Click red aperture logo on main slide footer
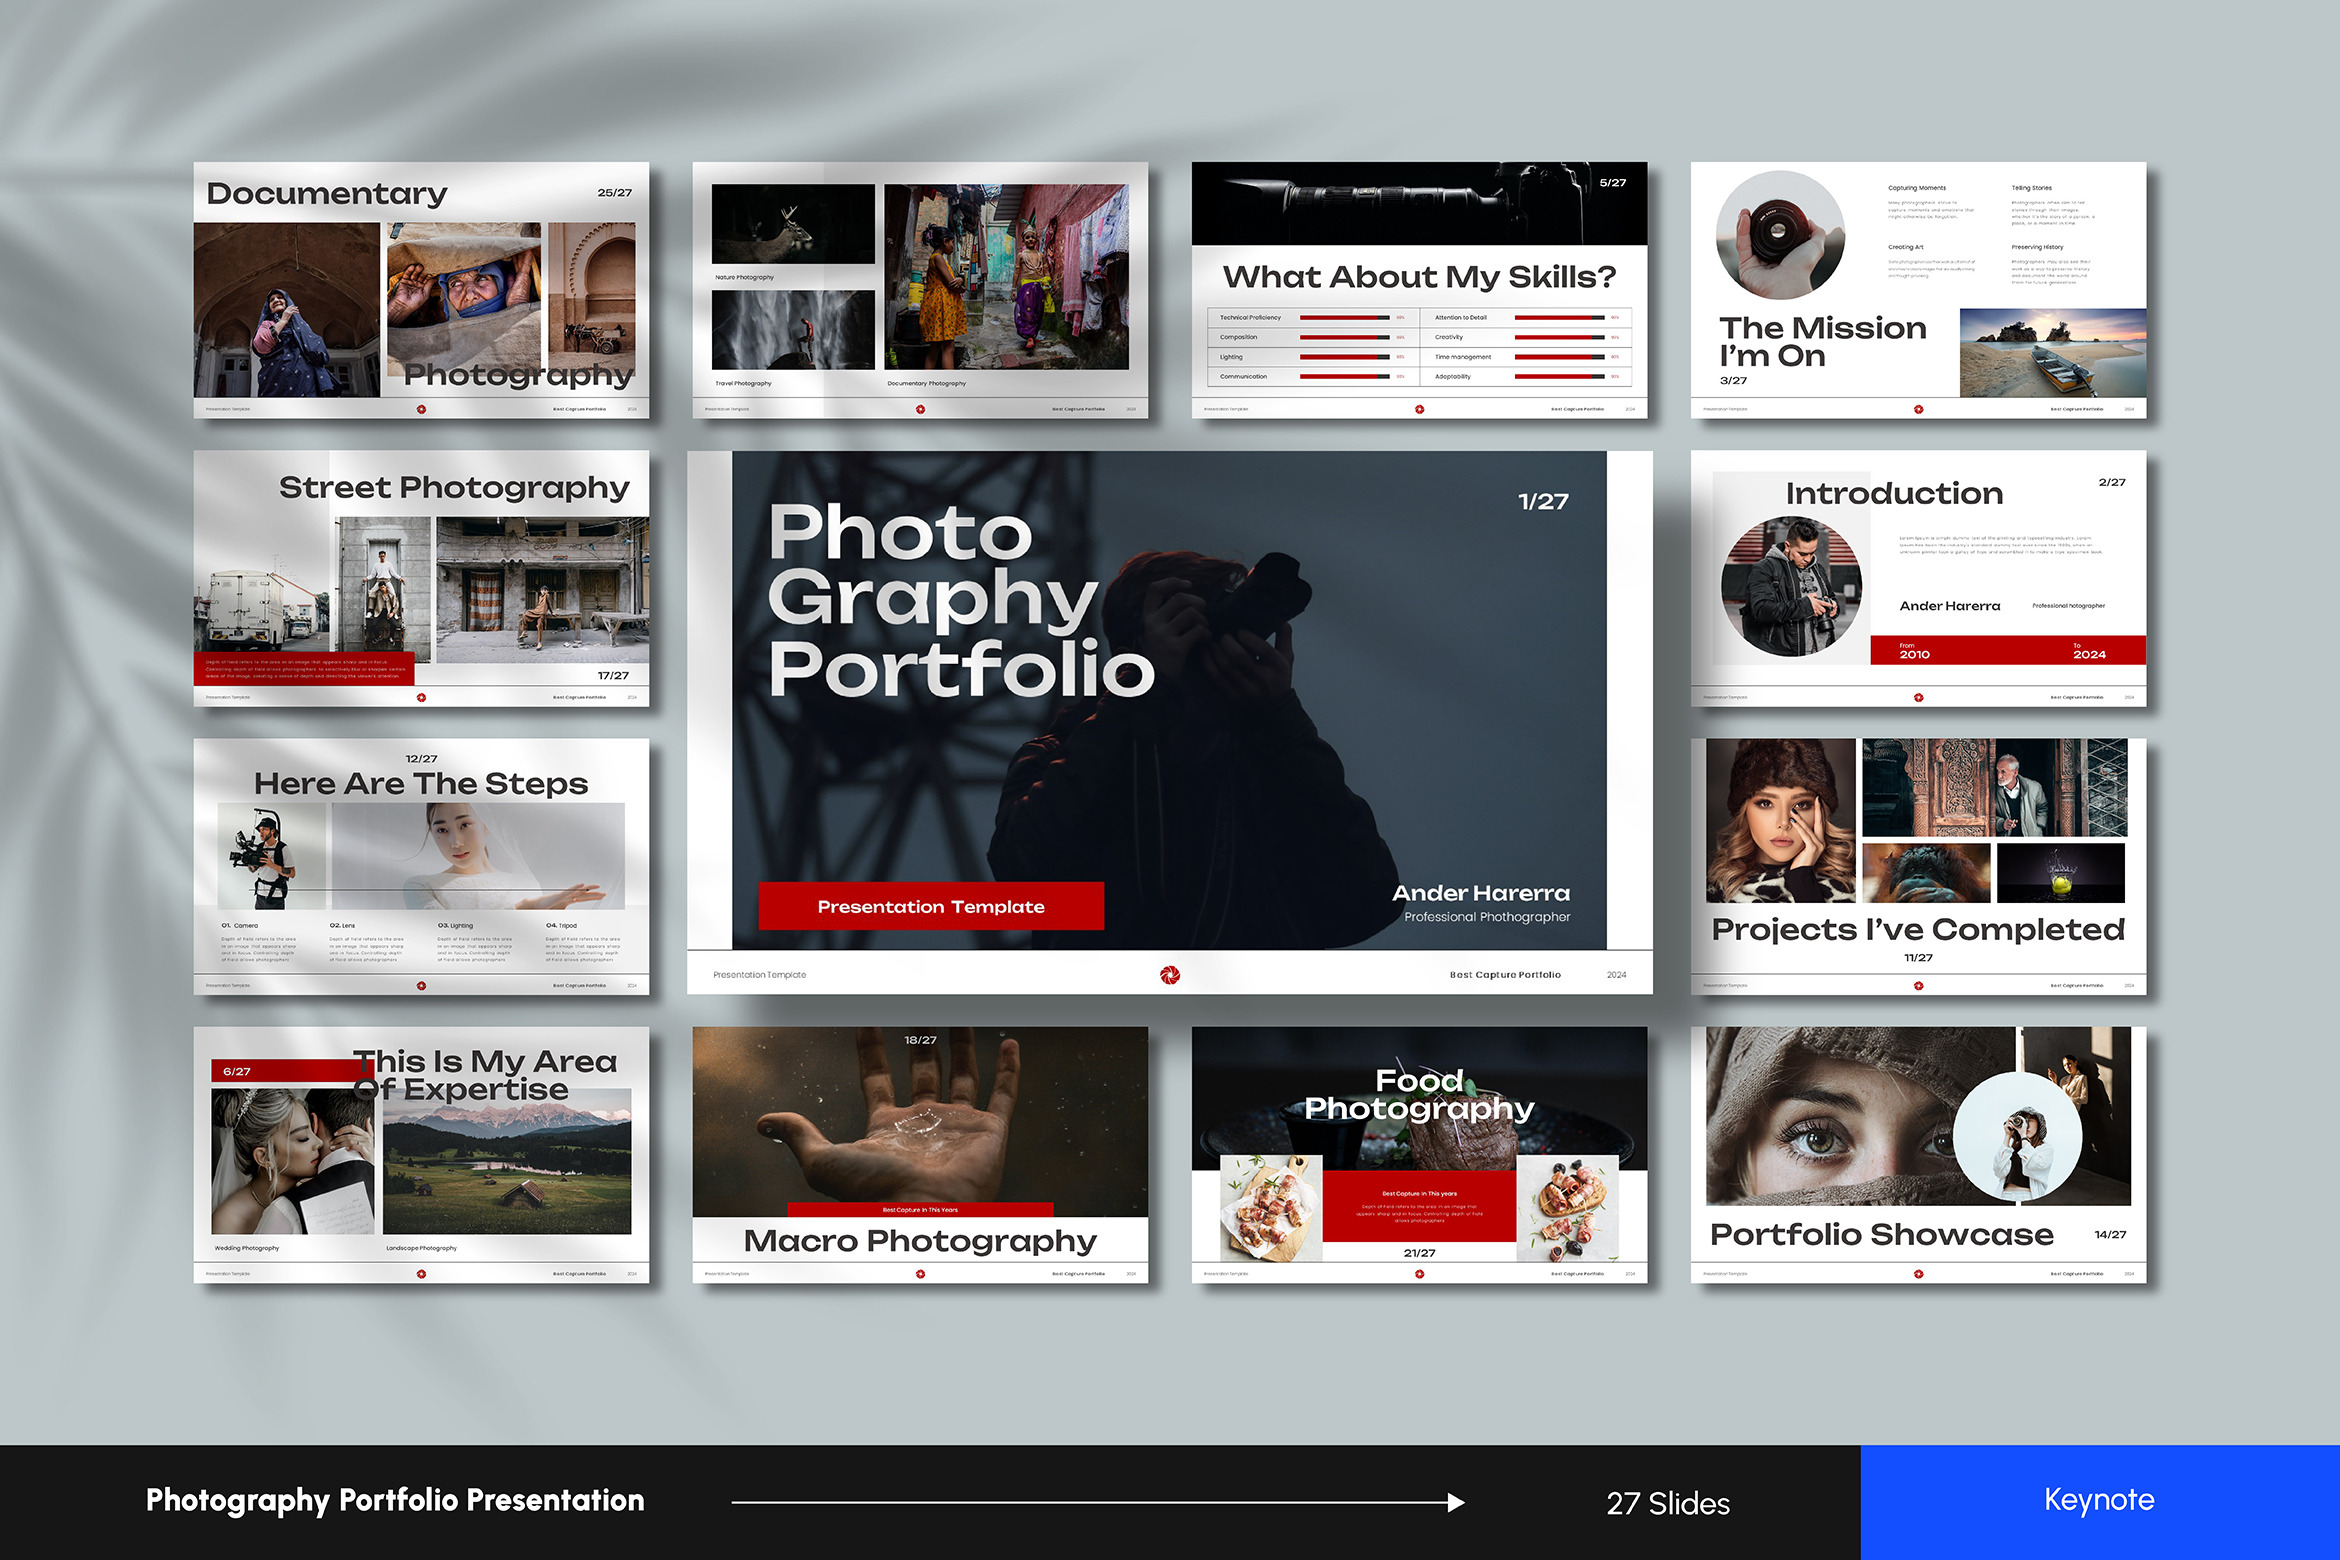 pos(1169,975)
